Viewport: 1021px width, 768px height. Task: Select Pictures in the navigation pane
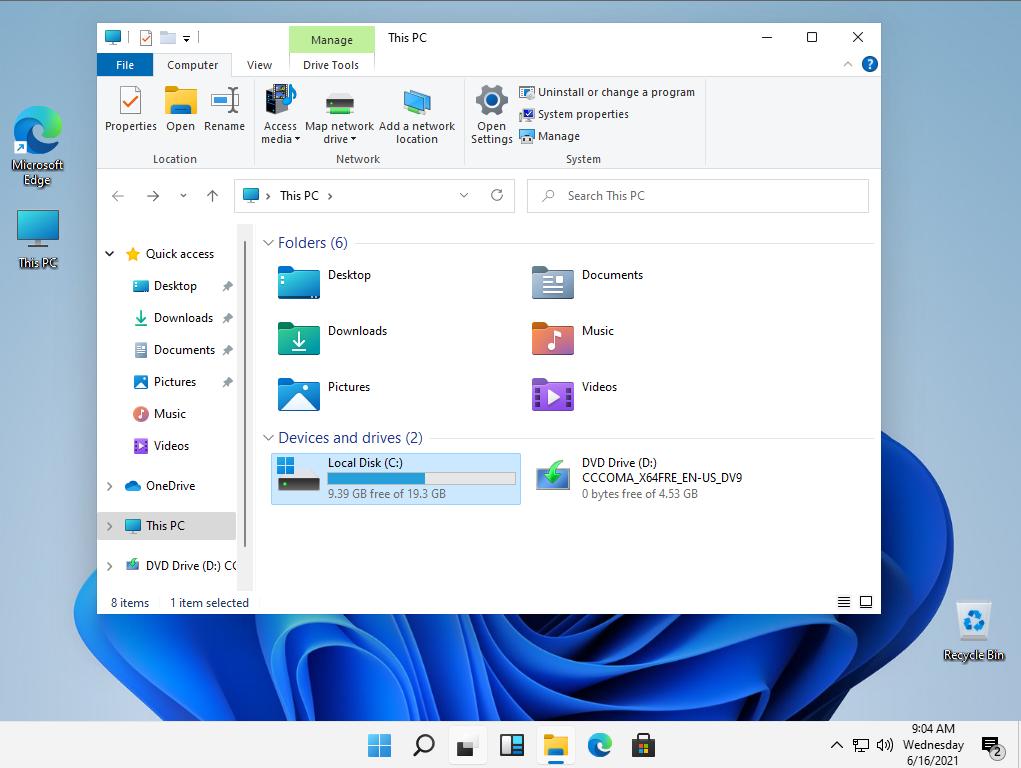click(175, 382)
